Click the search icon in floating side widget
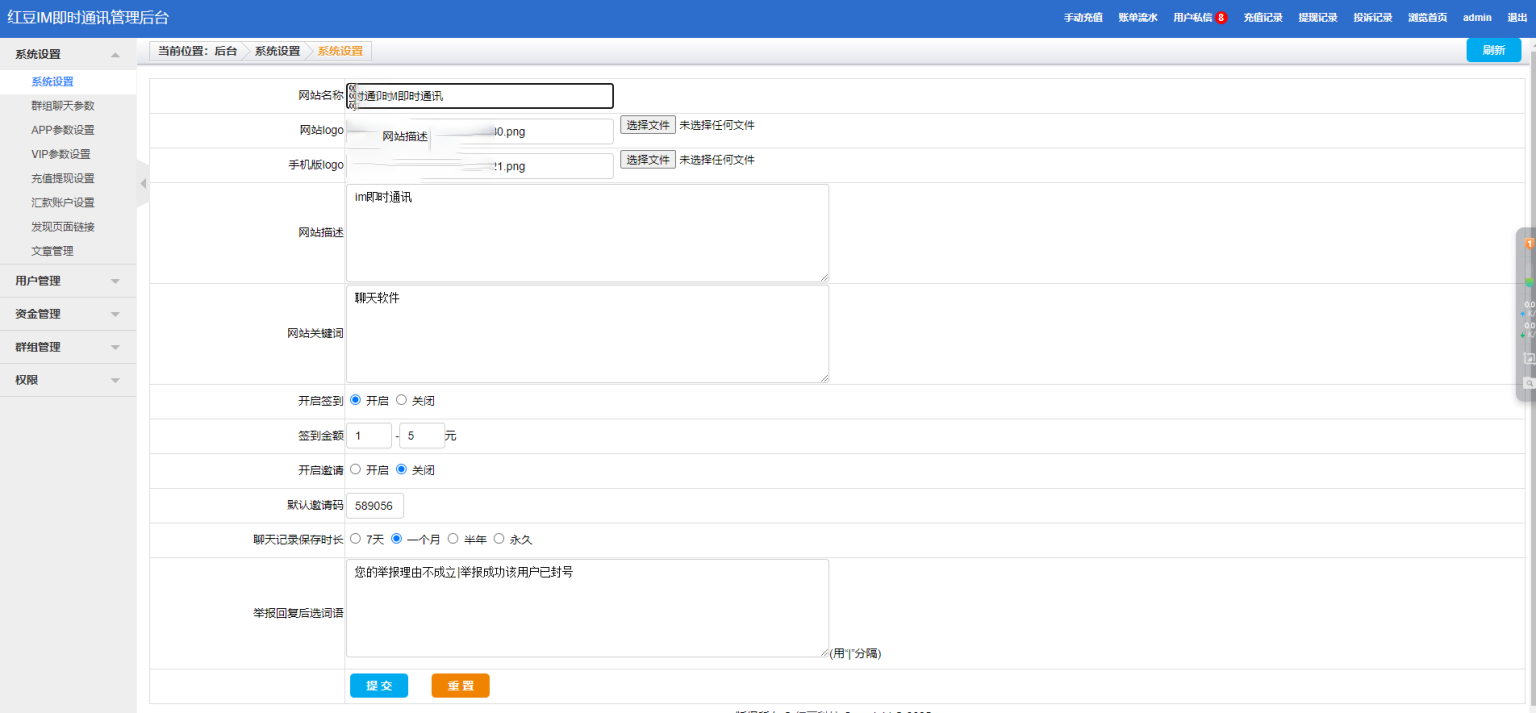Viewport: 1536px width, 713px height. point(1528,383)
